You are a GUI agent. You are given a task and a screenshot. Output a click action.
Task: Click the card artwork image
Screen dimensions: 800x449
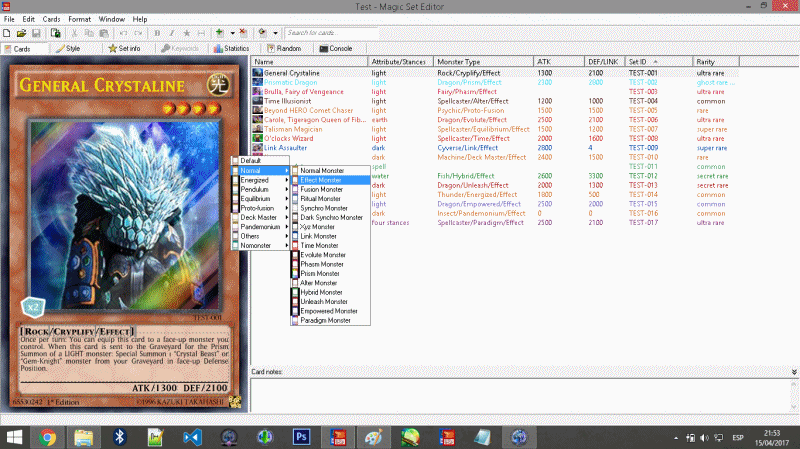pyautogui.click(x=124, y=215)
